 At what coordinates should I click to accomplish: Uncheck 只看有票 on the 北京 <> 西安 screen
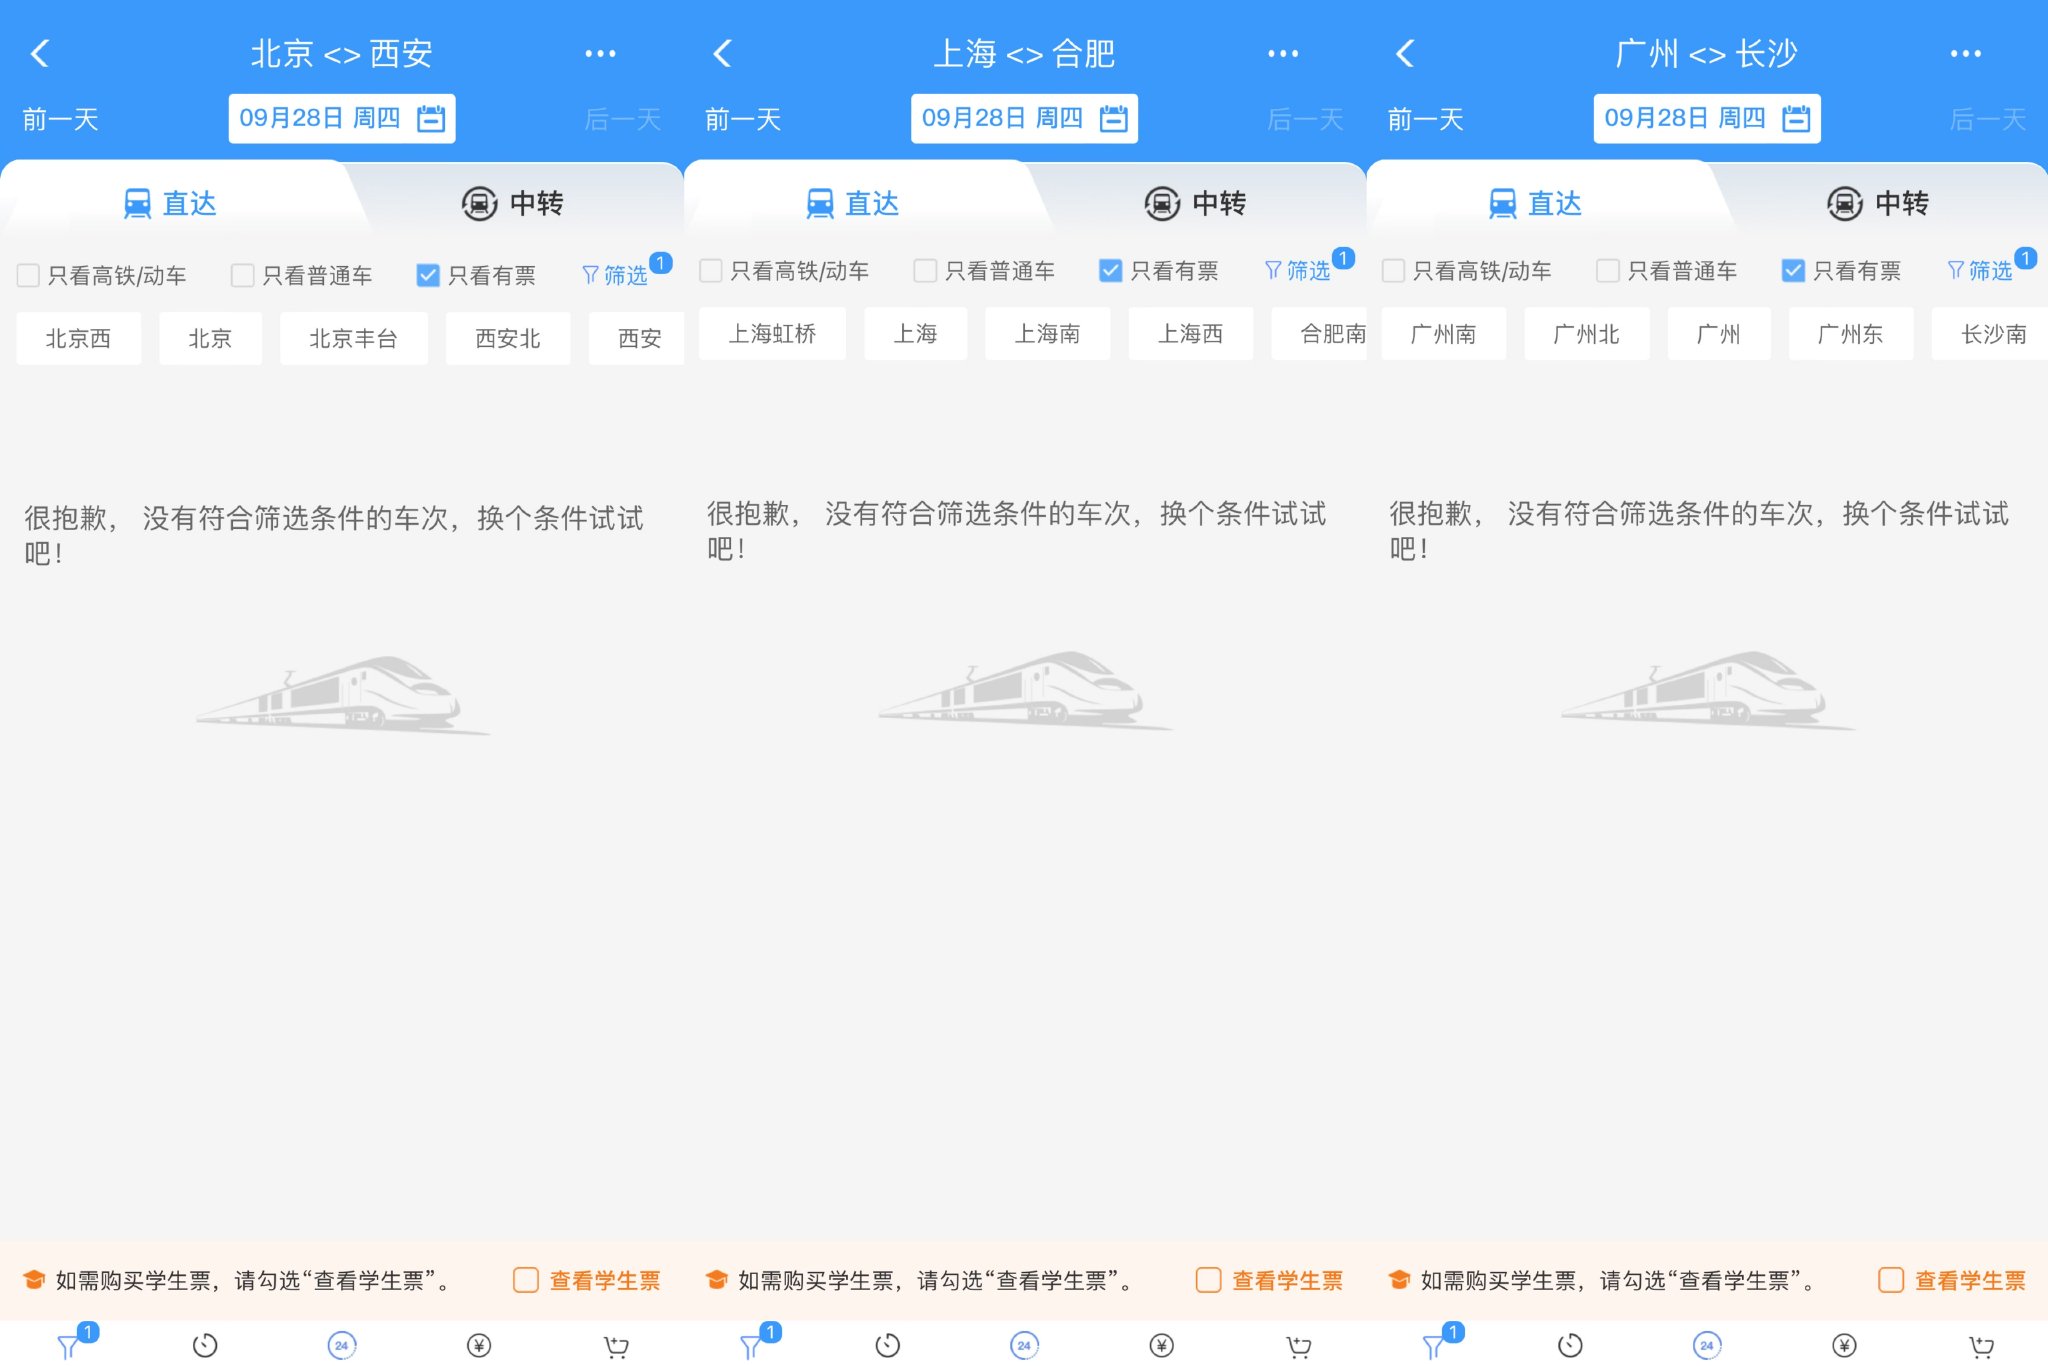click(428, 275)
